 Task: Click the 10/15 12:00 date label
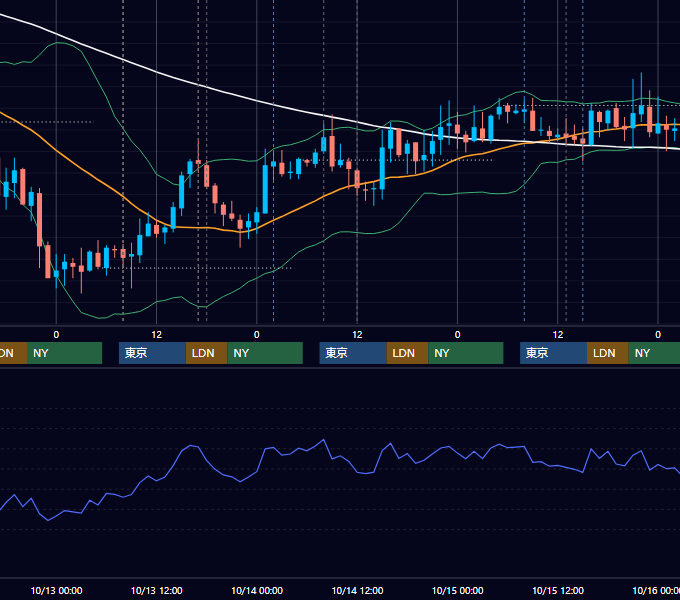(558, 590)
